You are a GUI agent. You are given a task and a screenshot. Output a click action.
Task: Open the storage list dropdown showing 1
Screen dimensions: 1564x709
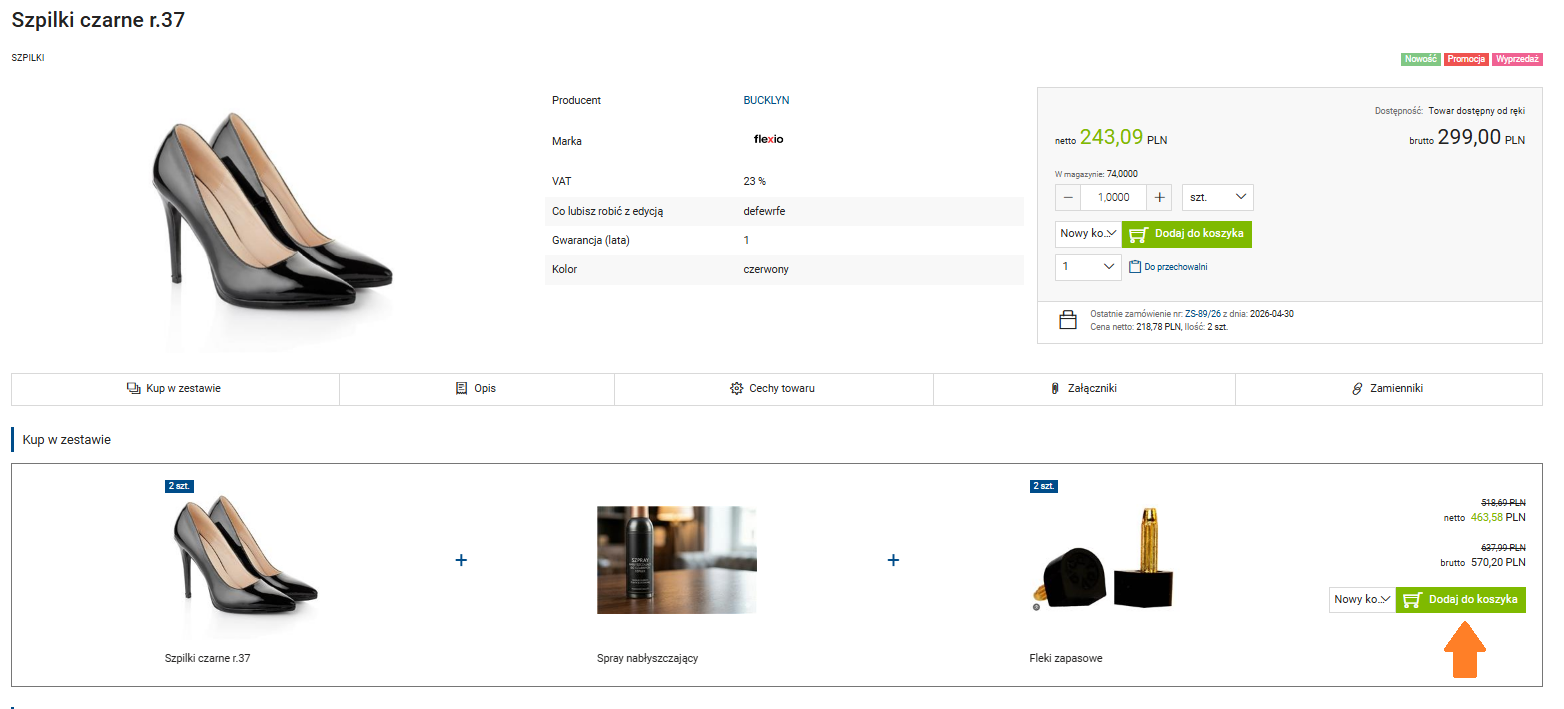point(1088,267)
